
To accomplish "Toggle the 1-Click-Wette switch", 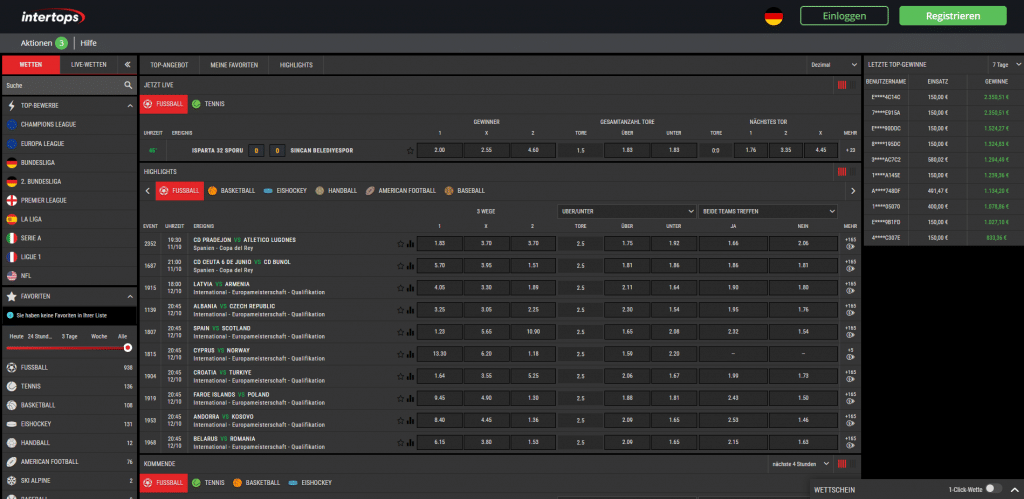I will coord(993,489).
